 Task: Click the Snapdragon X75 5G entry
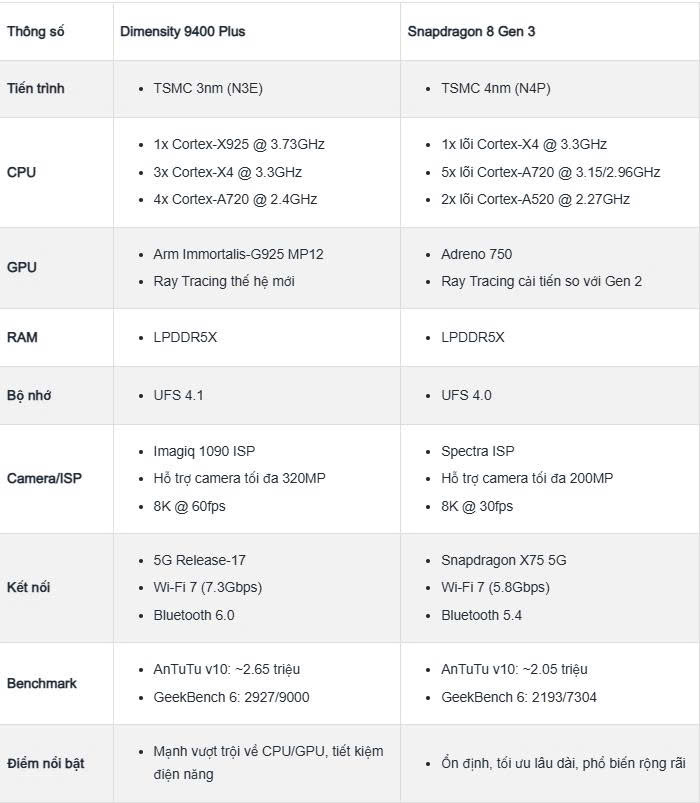coord(503,560)
